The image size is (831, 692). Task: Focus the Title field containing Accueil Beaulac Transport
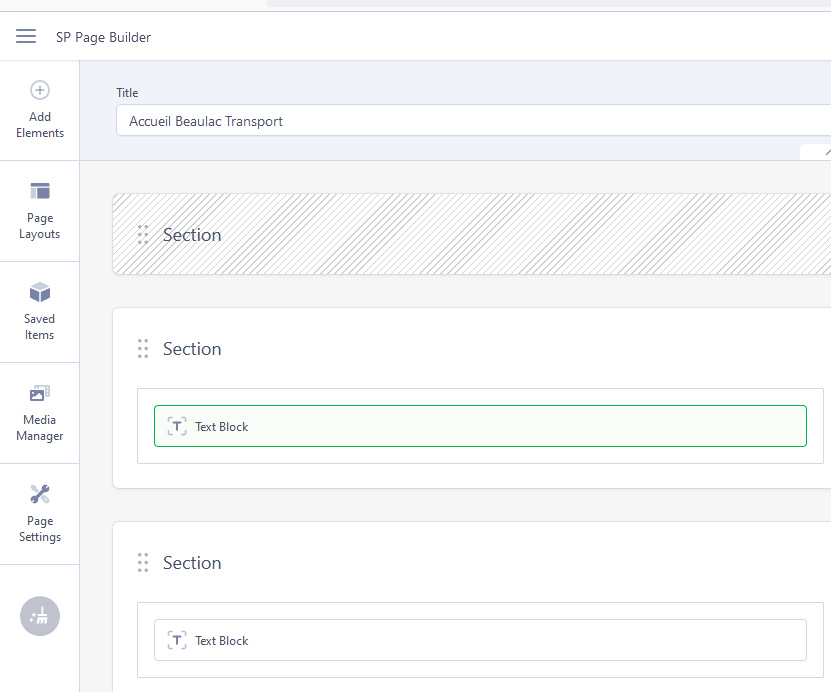point(470,121)
